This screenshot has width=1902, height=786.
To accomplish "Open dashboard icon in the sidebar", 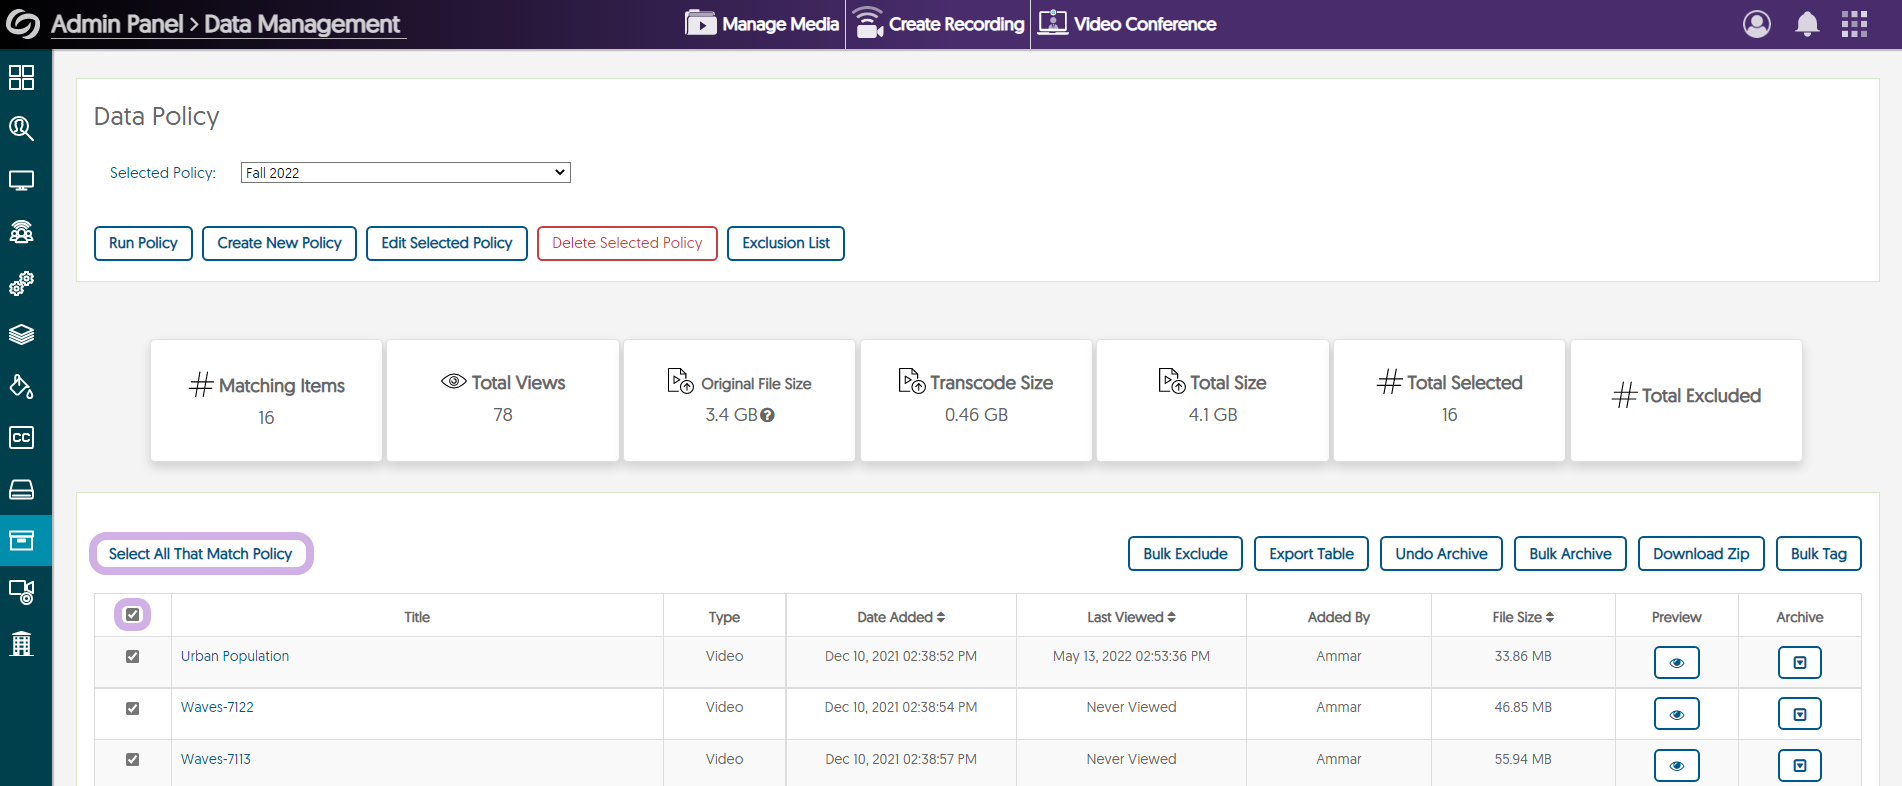I will tap(21, 77).
